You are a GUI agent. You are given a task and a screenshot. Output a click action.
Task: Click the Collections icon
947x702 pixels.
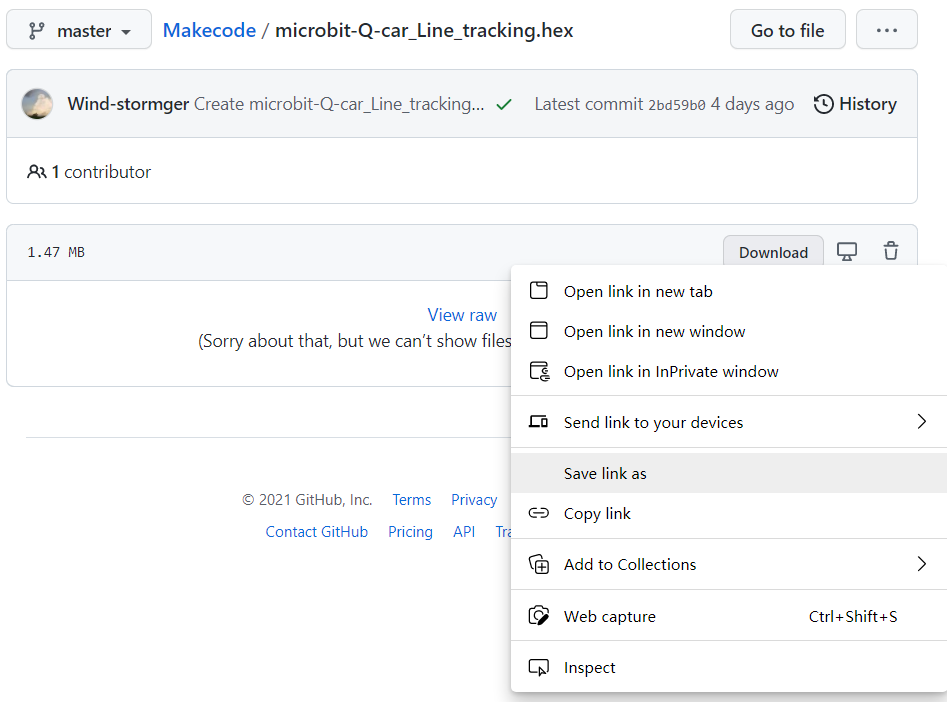[x=539, y=564]
